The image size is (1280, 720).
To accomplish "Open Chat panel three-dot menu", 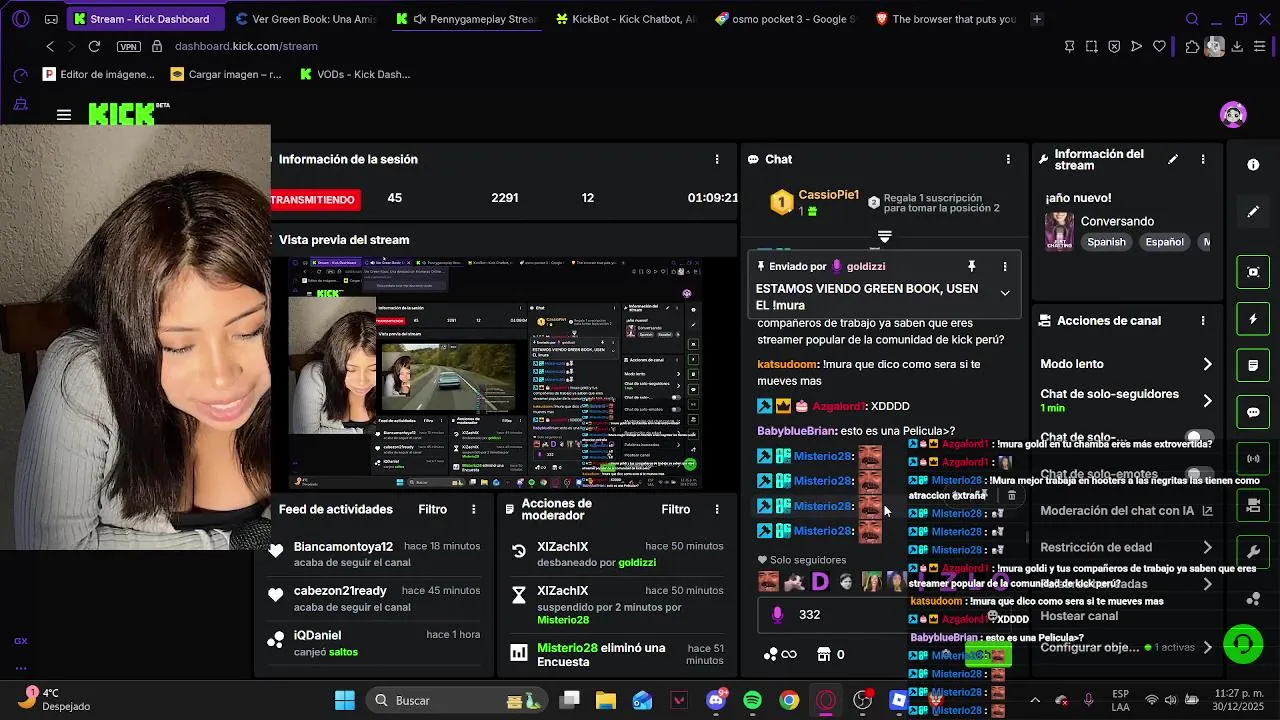I will click(x=1008, y=159).
